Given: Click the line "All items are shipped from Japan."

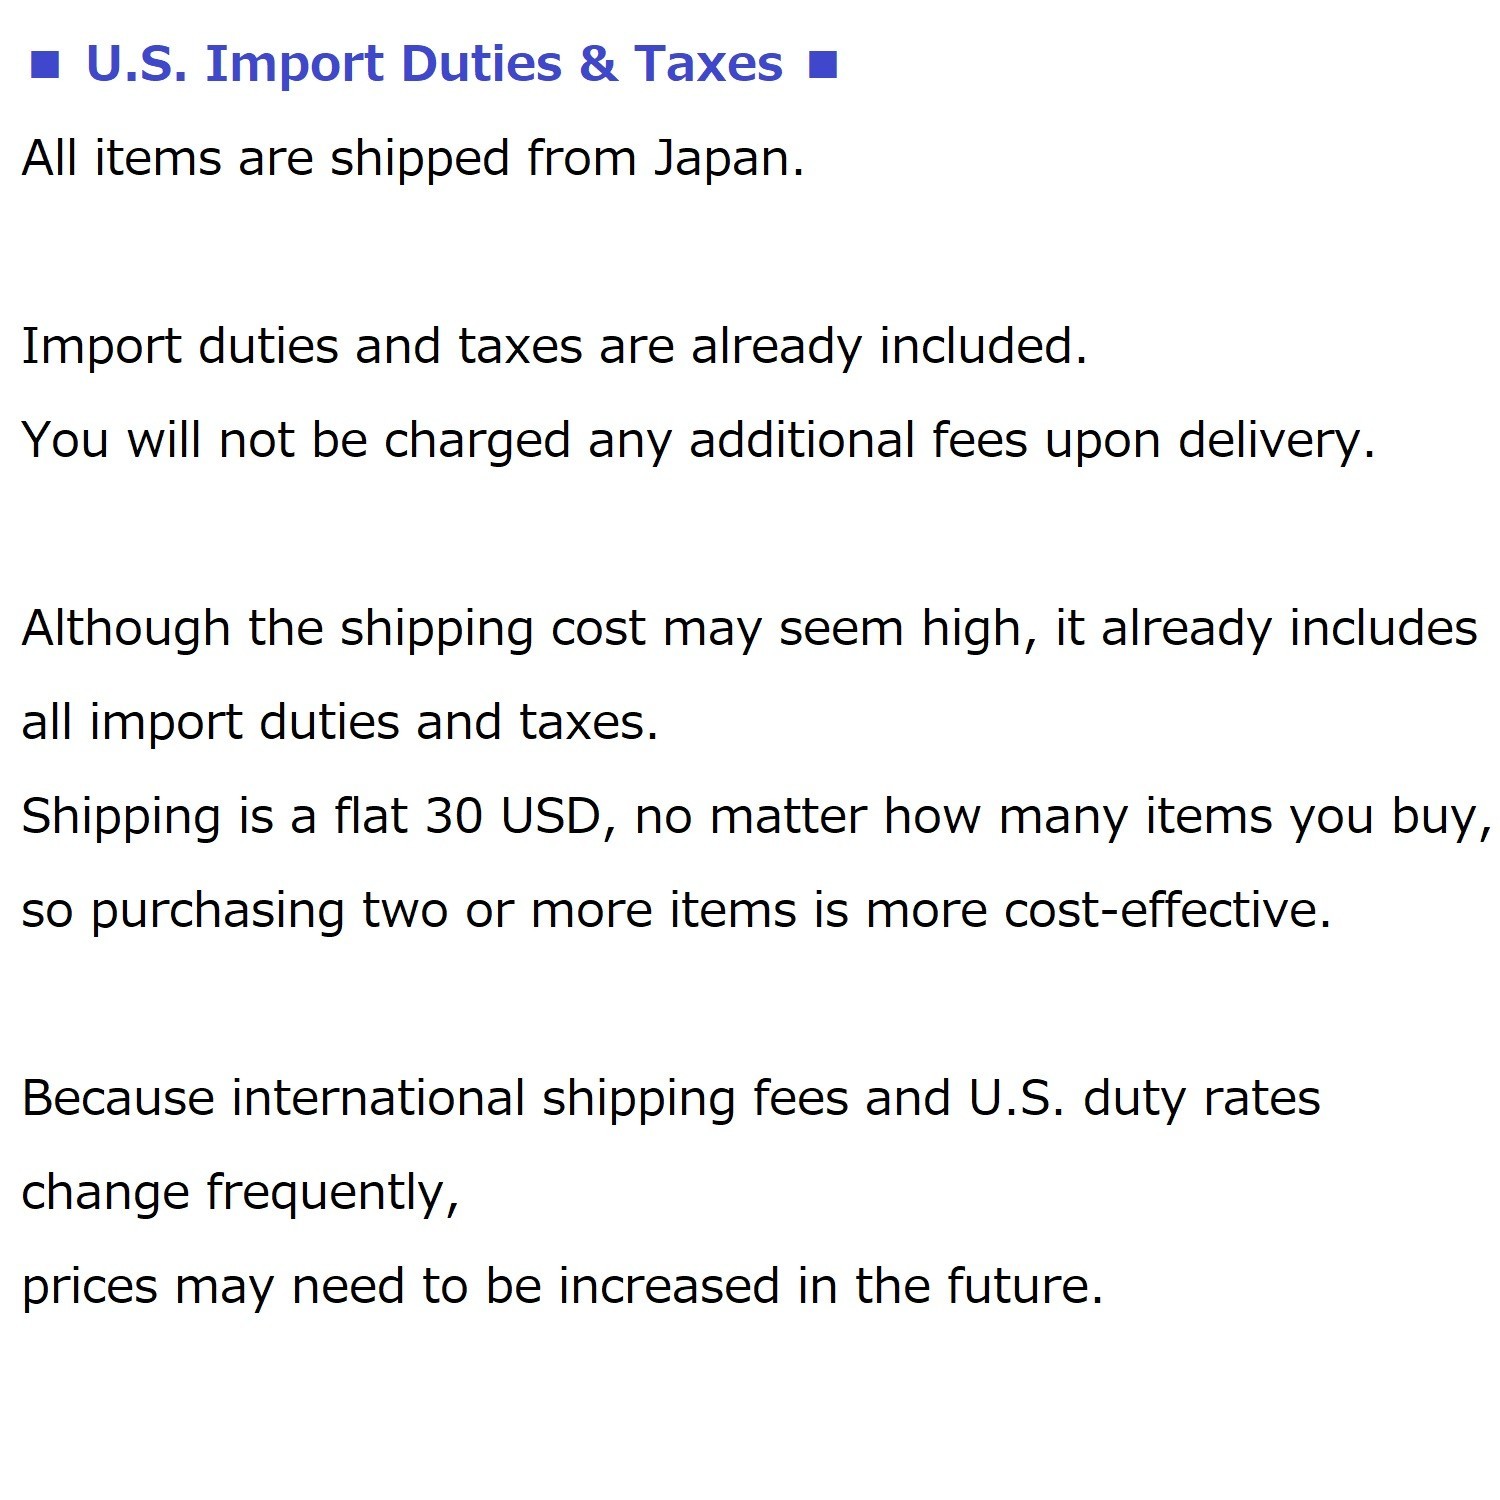Looking at the screenshot, I should click(x=412, y=159).
